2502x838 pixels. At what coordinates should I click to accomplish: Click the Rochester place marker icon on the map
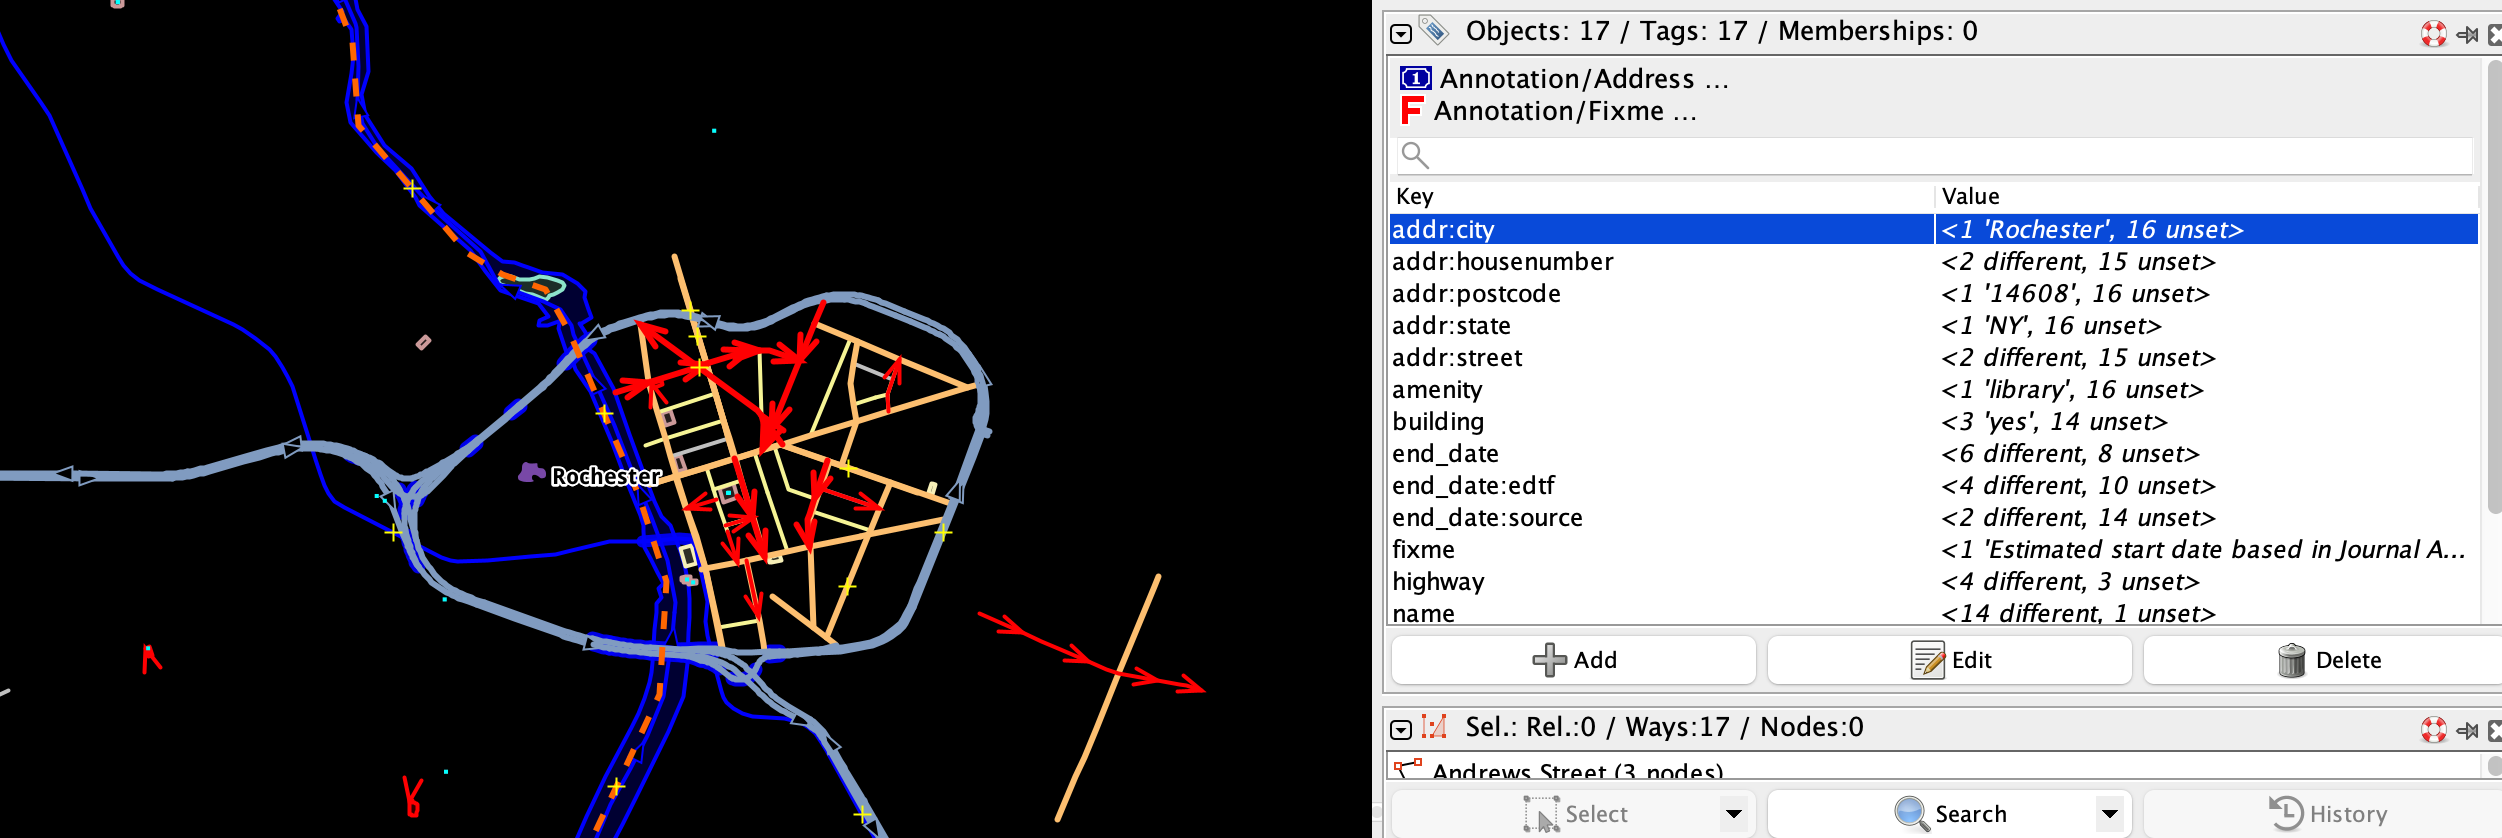530,473
